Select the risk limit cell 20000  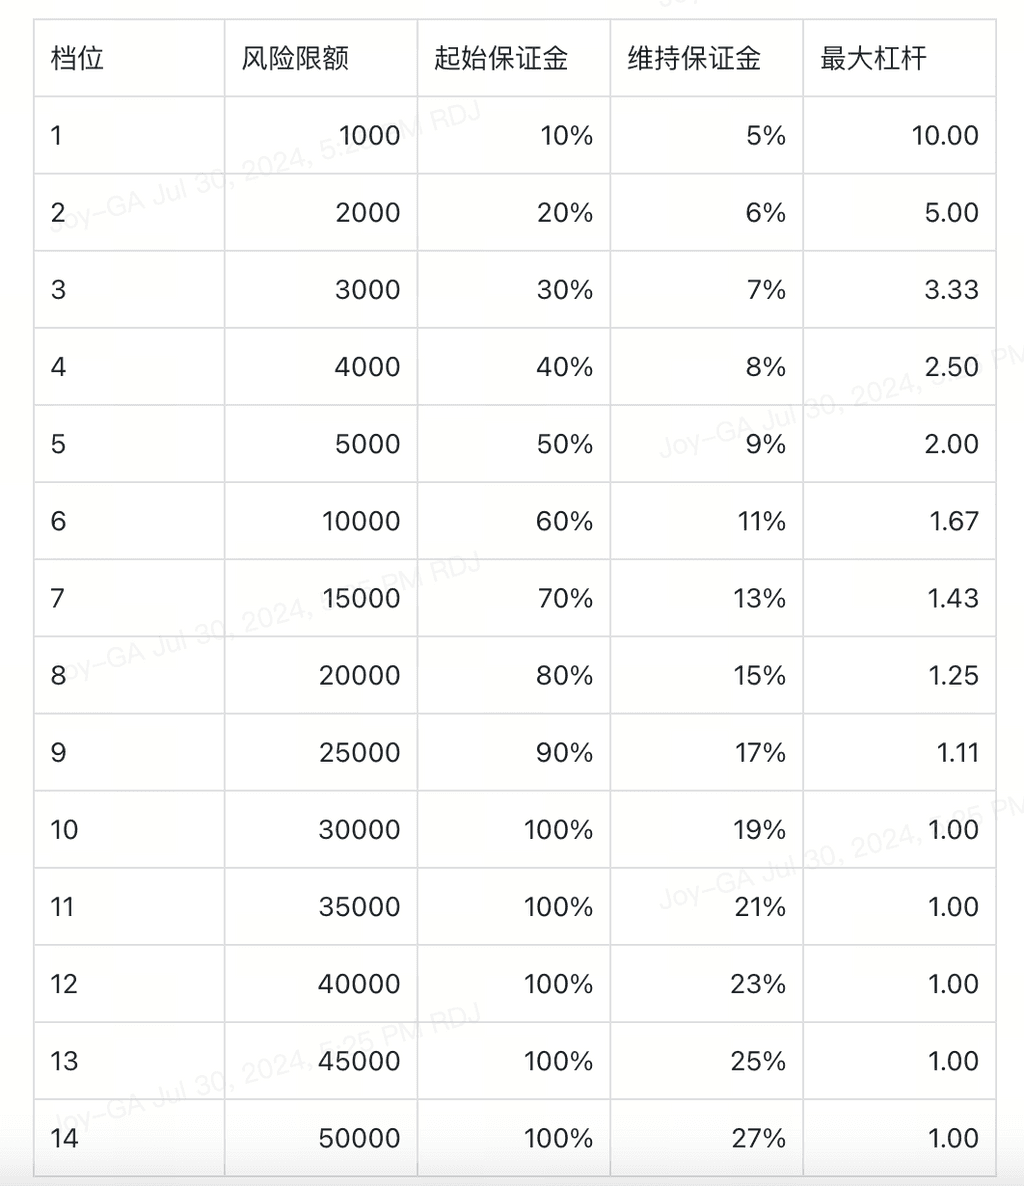pos(360,675)
